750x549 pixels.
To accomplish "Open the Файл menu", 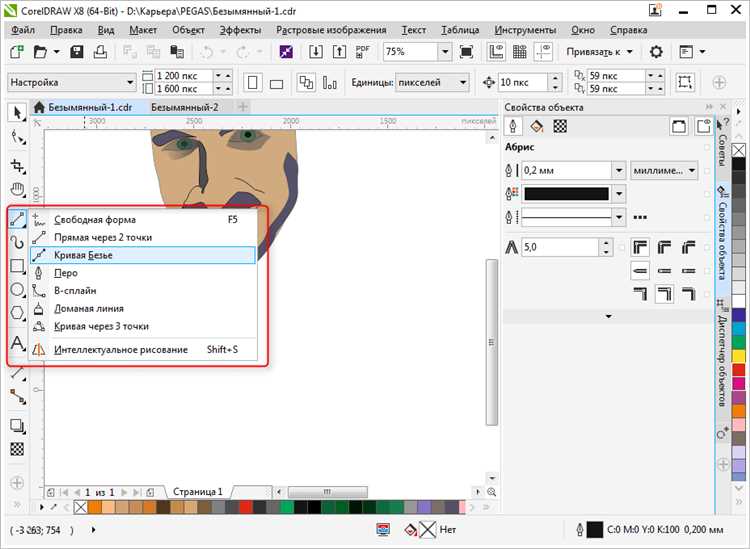I will pyautogui.click(x=23, y=30).
